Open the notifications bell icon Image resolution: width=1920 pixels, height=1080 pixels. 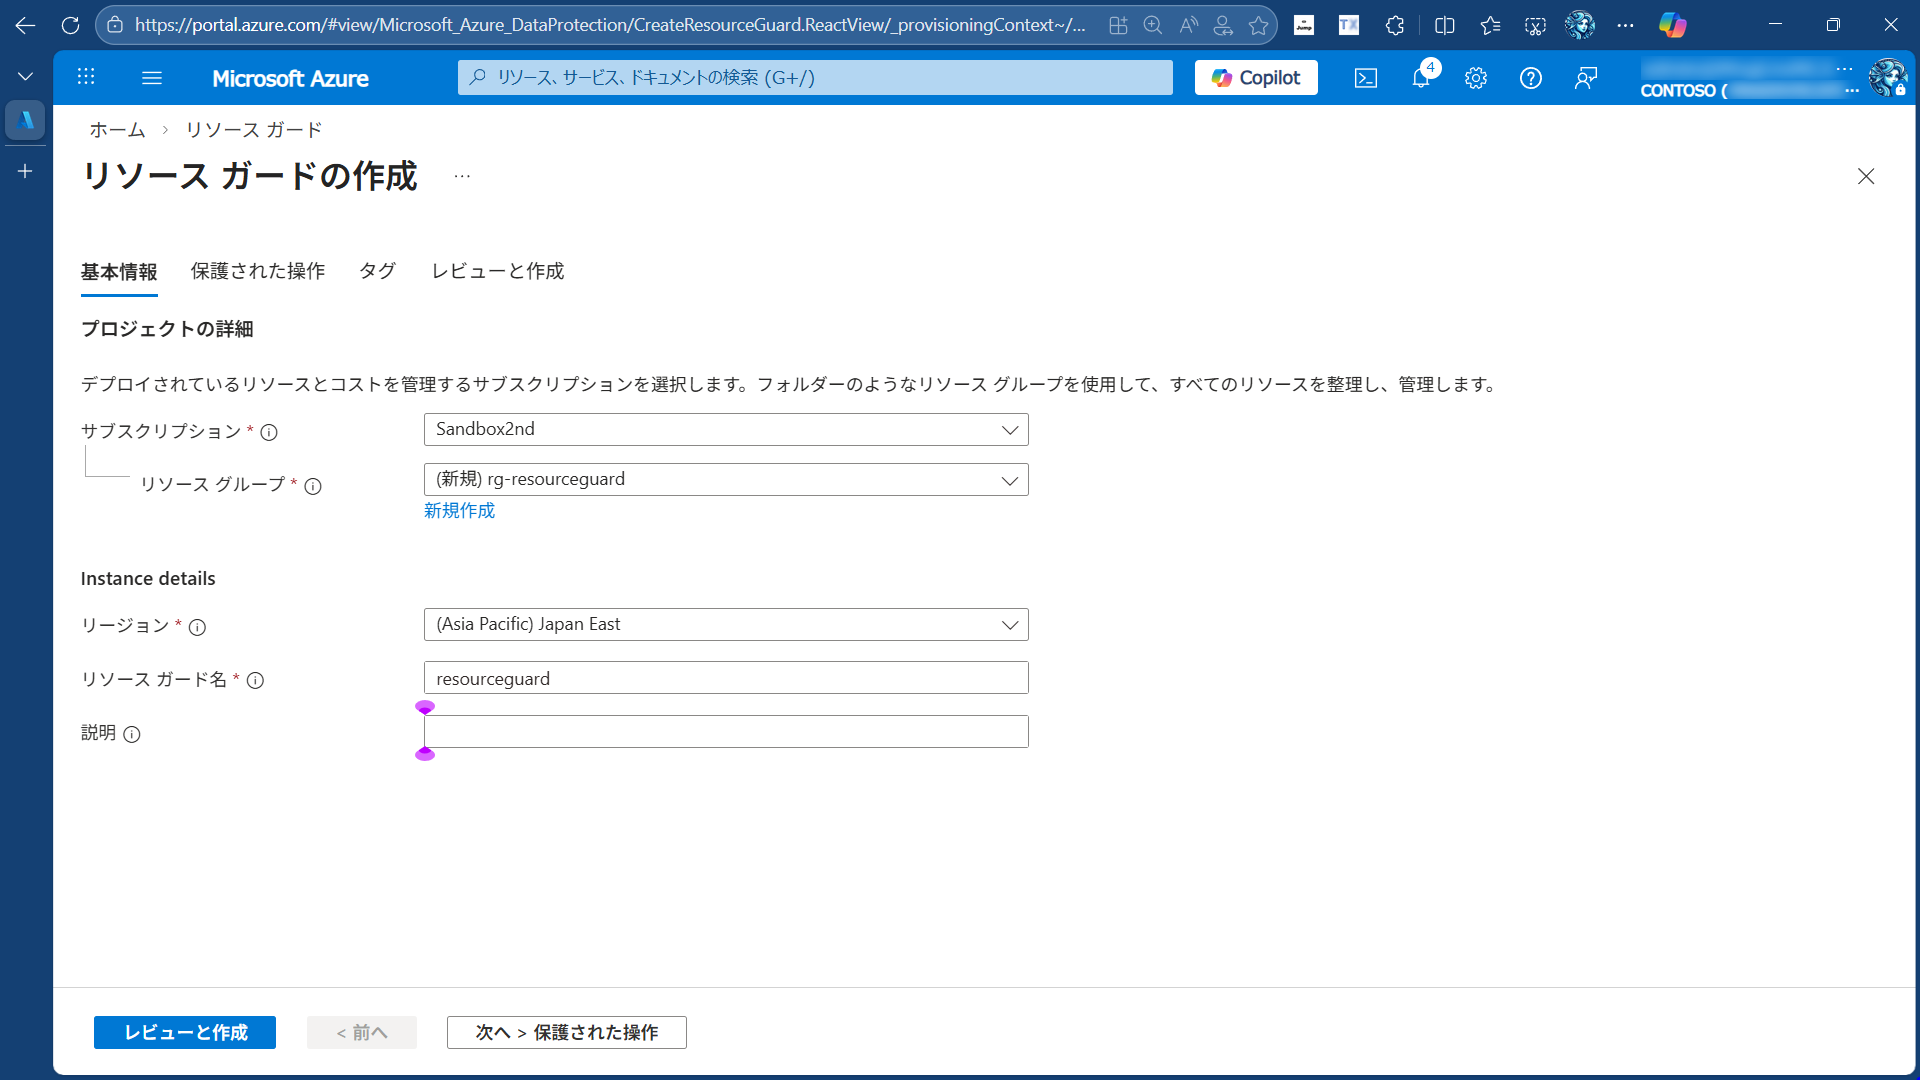1421,77
